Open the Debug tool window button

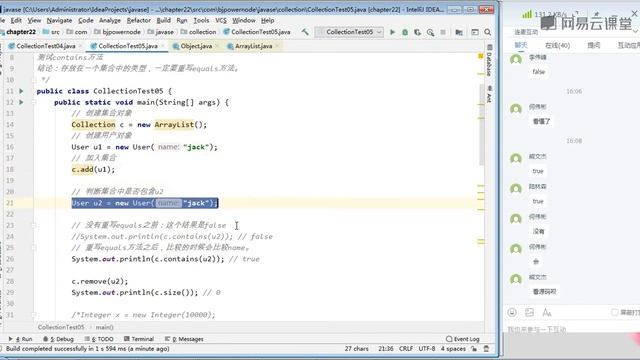58,339
